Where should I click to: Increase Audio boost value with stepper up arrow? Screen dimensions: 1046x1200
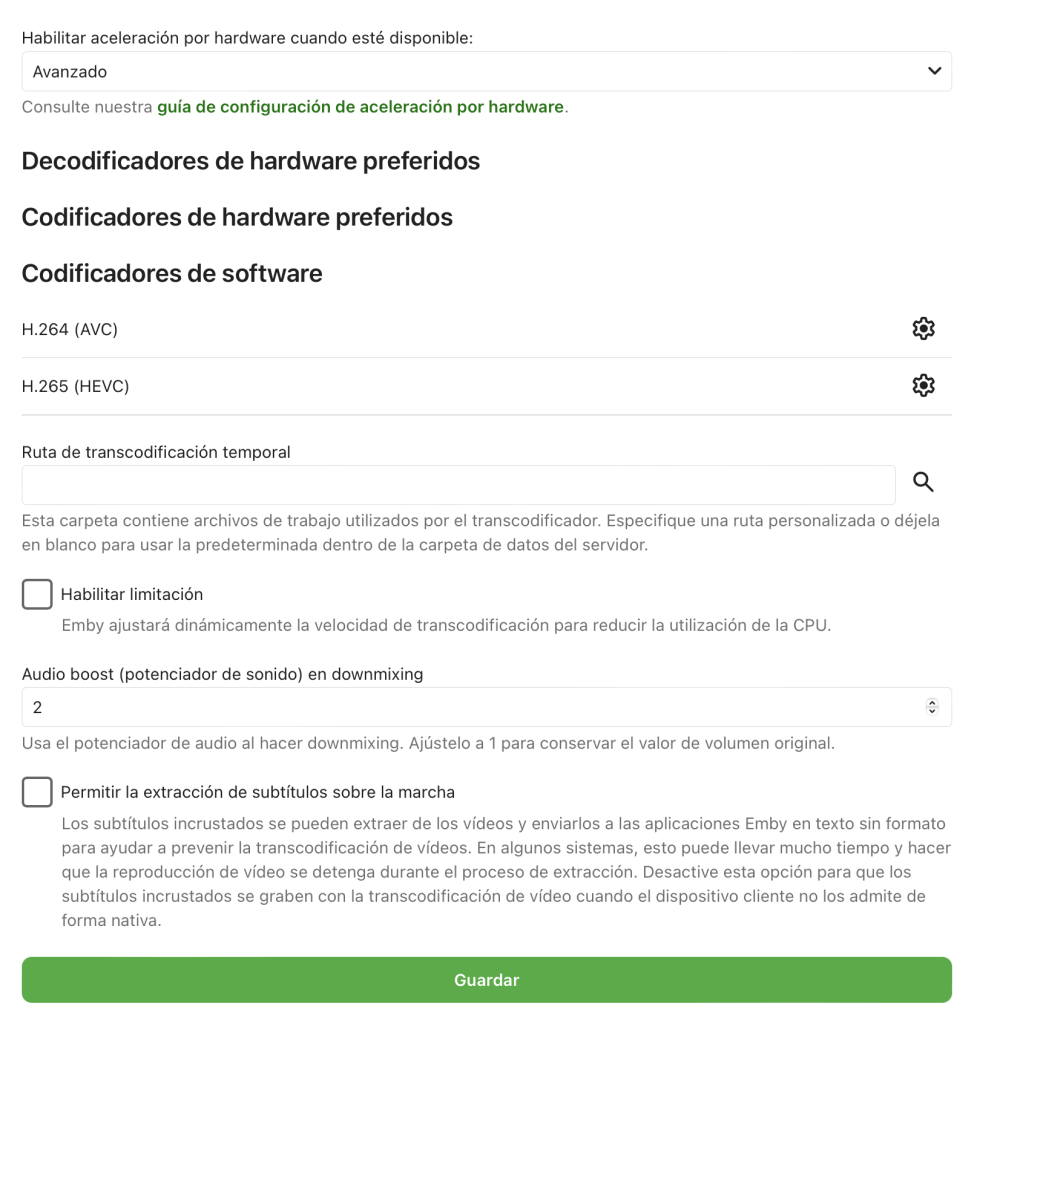(932, 703)
